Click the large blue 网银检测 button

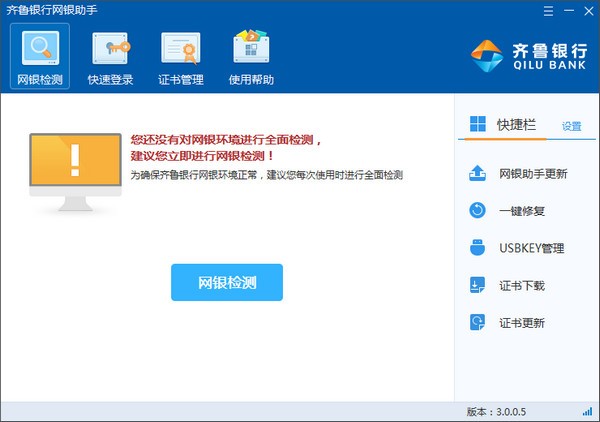tap(227, 282)
